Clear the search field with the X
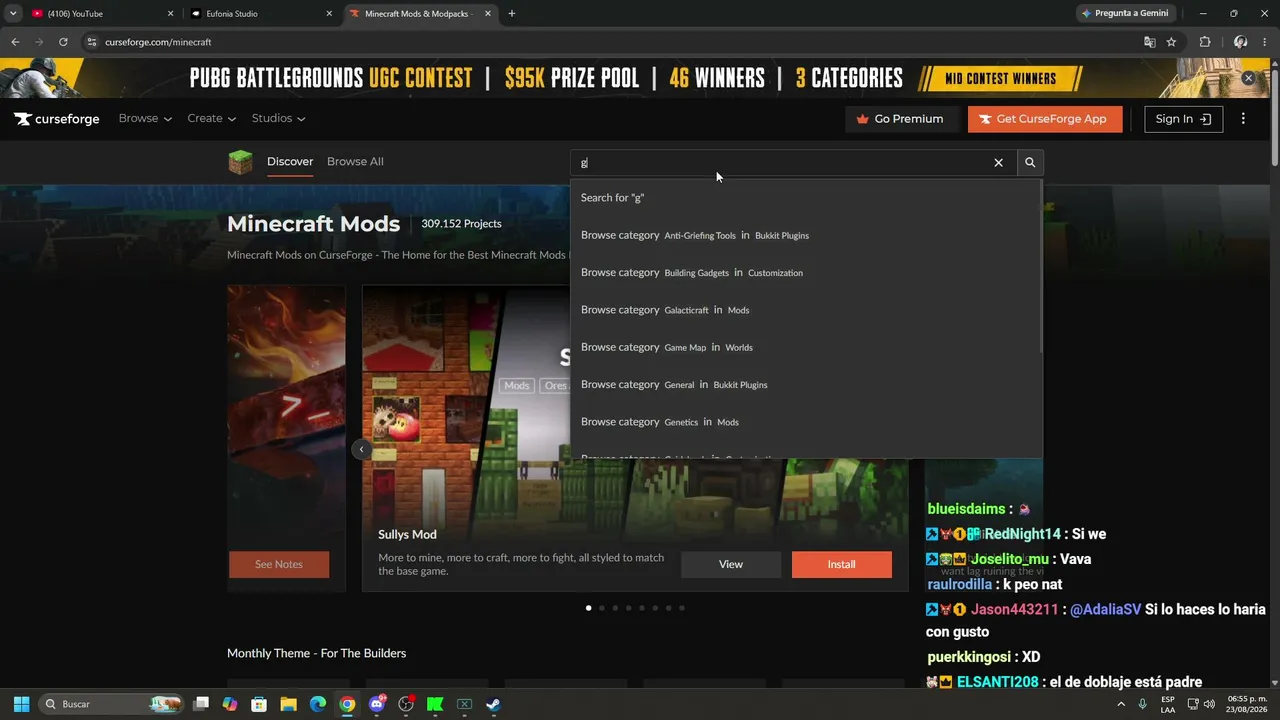The width and height of the screenshot is (1280, 720). coord(998,163)
